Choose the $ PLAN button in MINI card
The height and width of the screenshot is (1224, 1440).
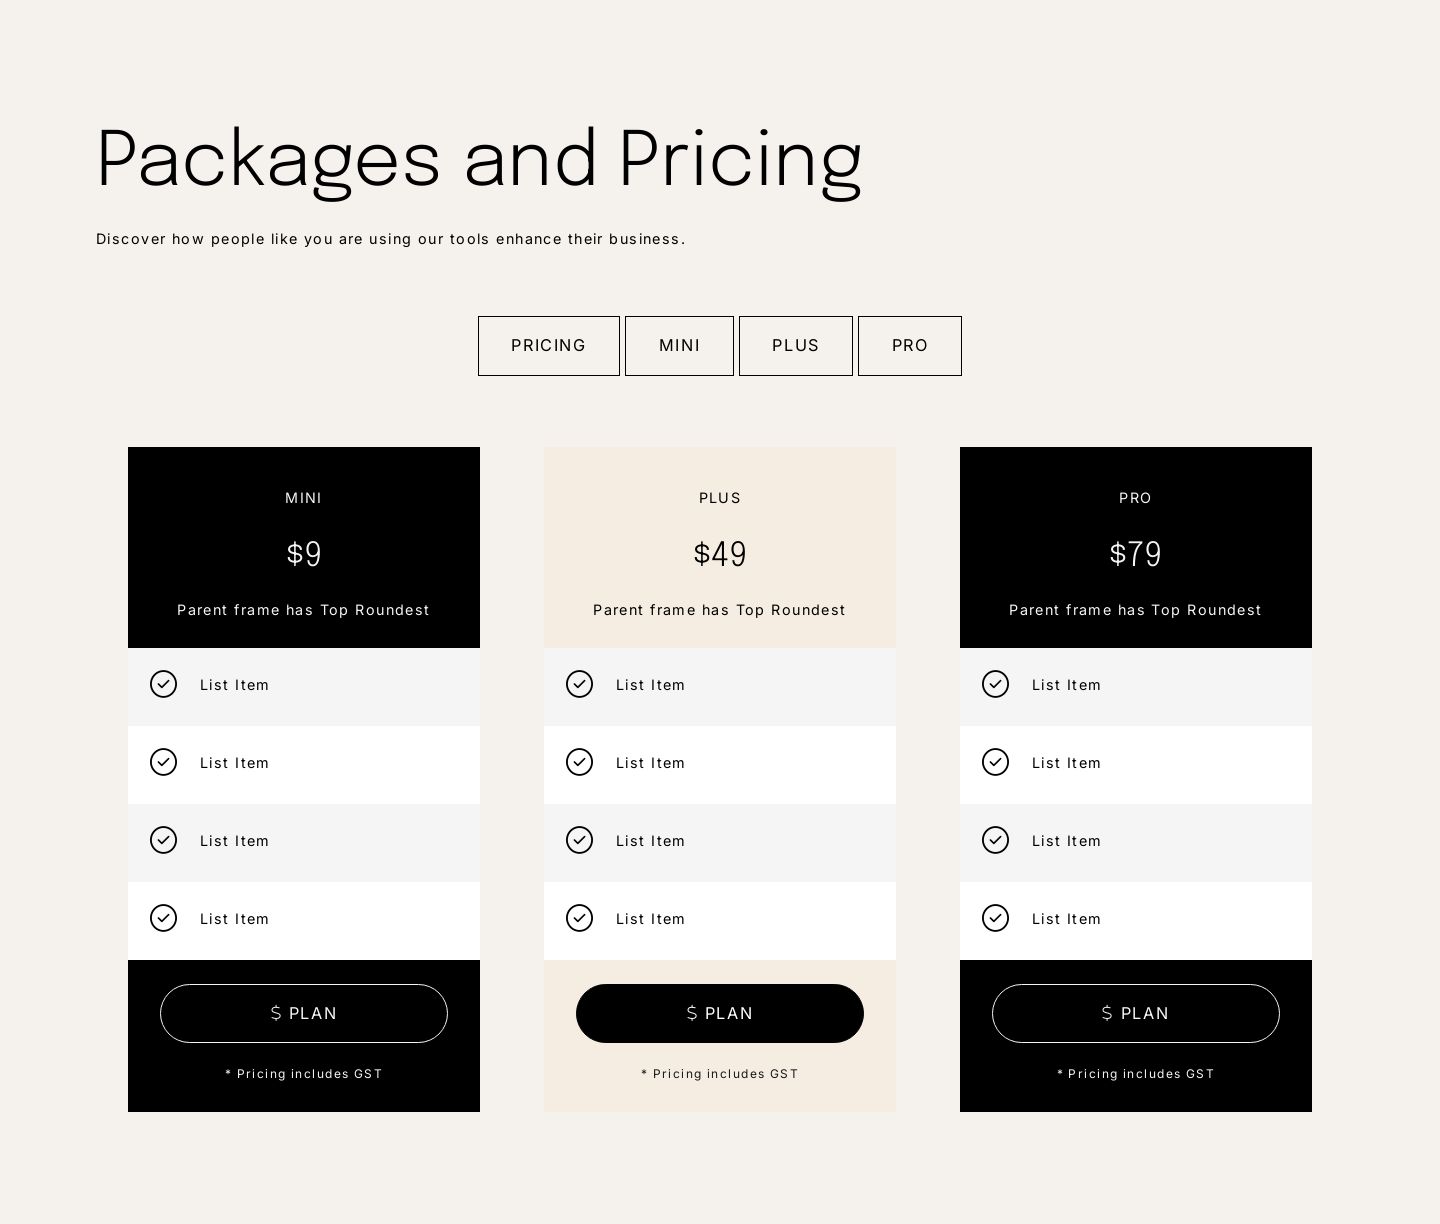click(x=304, y=1013)
